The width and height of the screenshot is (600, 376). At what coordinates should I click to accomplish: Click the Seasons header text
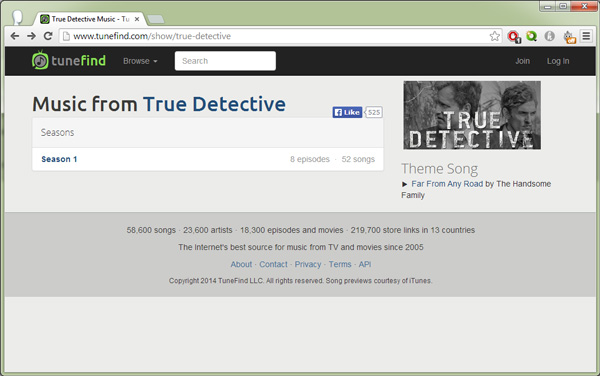coord(57,132)
